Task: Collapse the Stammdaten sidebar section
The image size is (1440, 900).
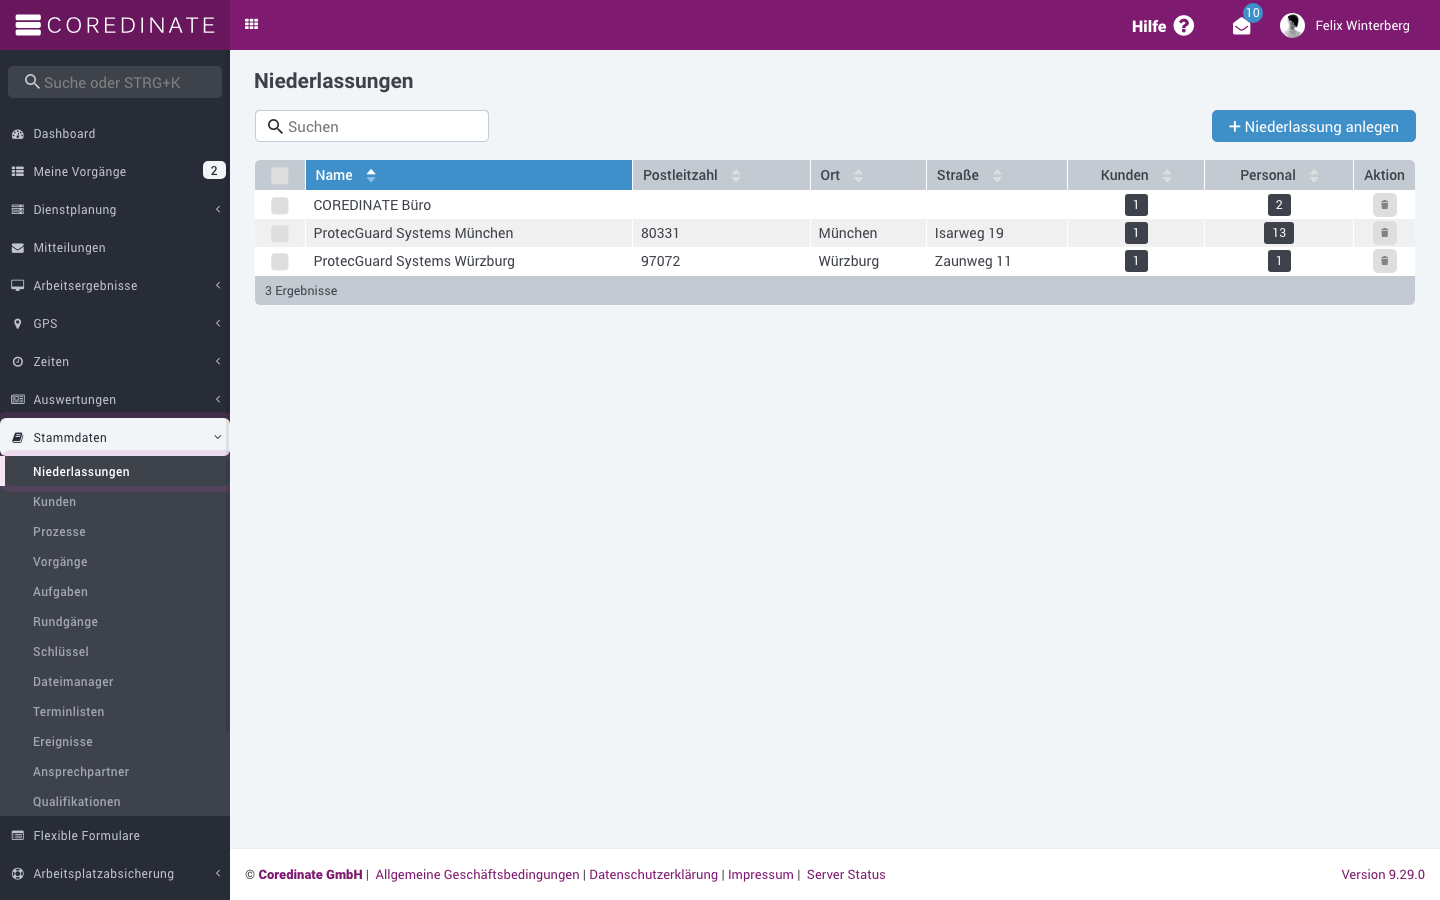Action: (115, 437)
